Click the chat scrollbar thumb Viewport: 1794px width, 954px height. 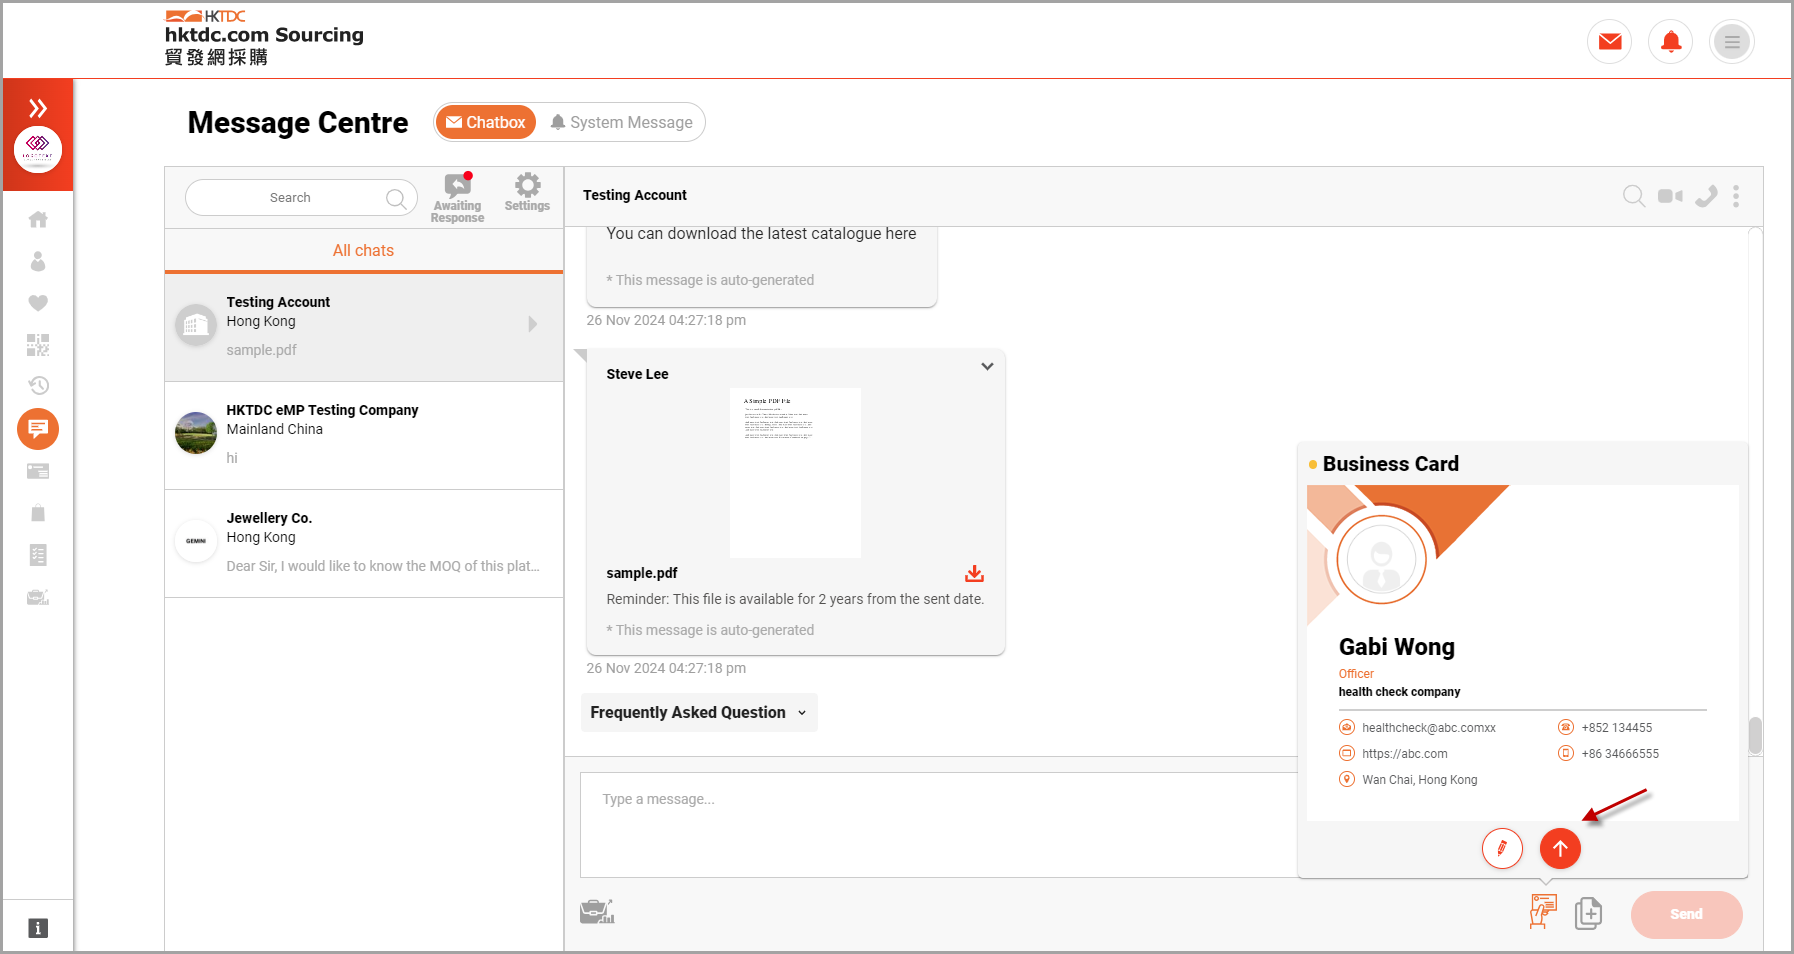(x=1755, y=736)
